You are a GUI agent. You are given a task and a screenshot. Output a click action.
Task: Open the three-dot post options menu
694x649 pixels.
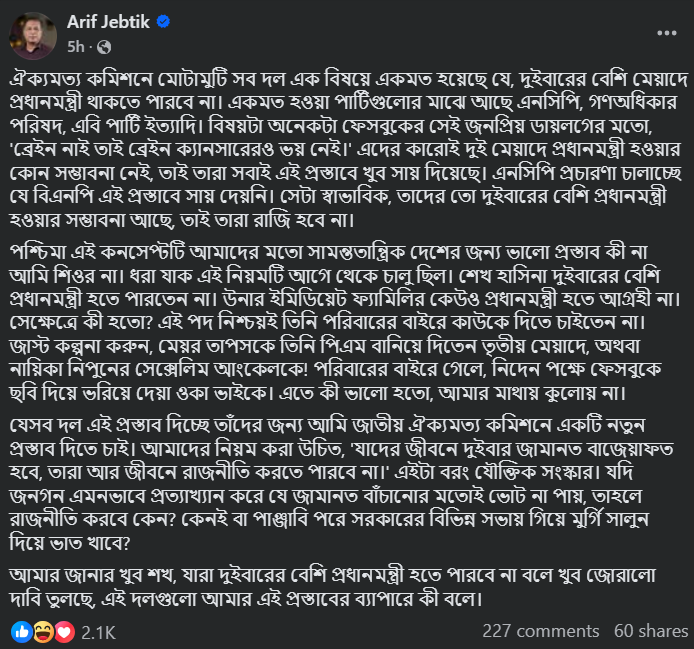(x=667, y=33)
